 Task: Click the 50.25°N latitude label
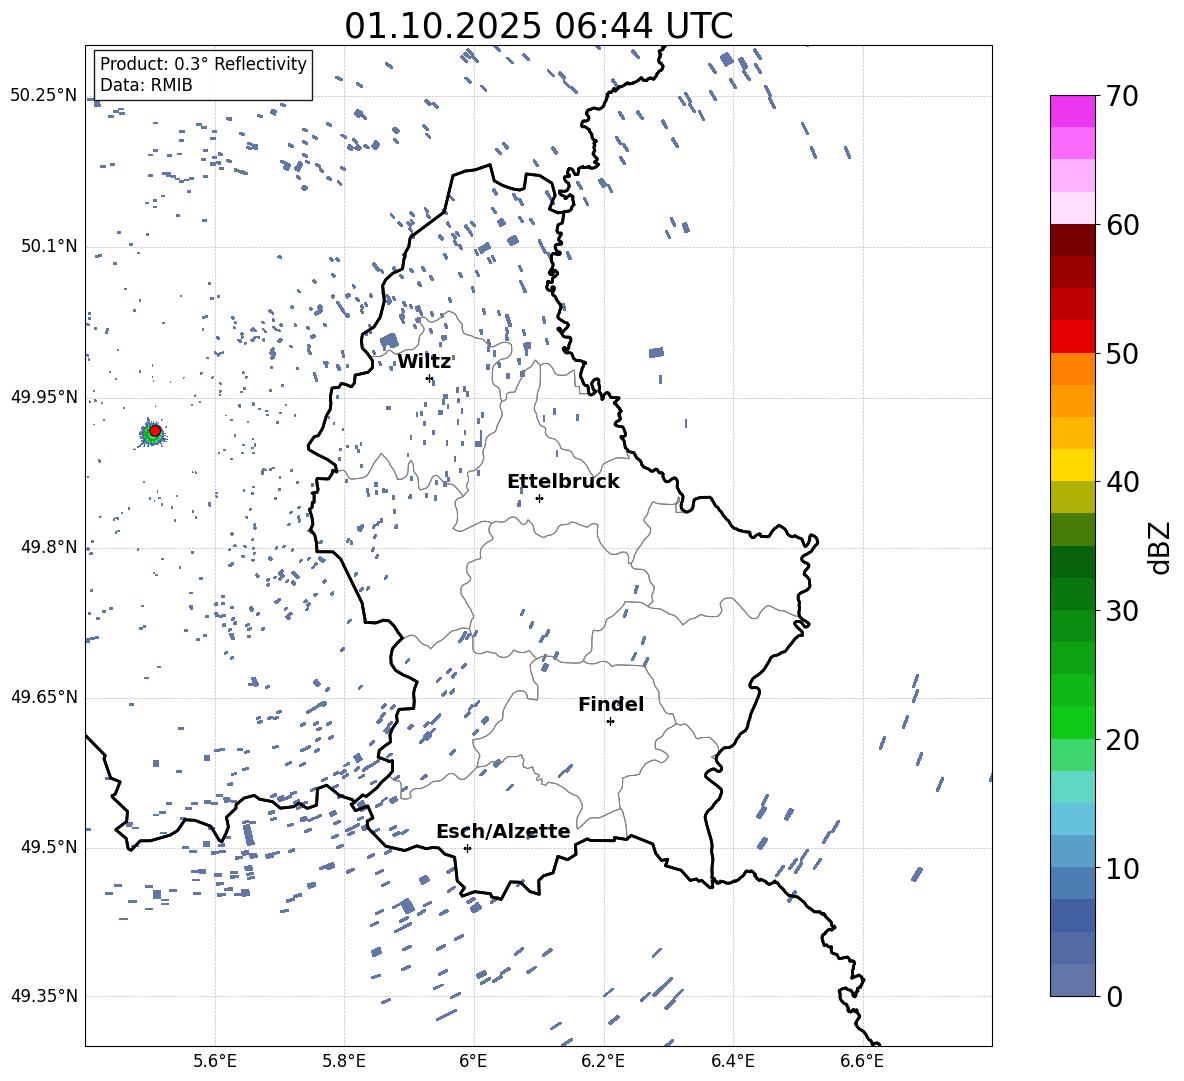44,96
